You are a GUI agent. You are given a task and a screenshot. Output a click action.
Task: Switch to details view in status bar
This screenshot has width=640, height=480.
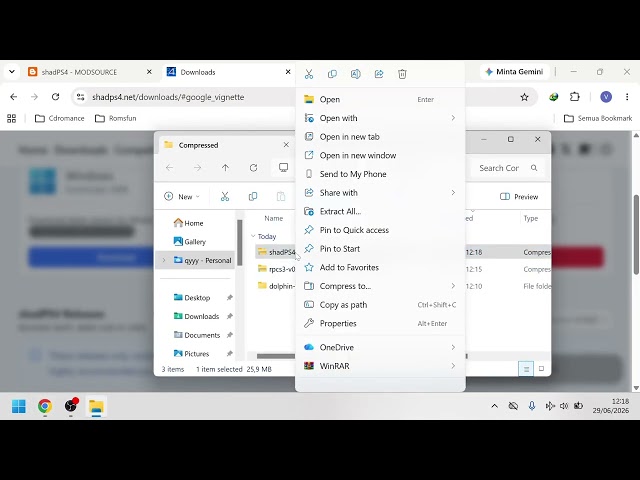[x=526, y=369]
